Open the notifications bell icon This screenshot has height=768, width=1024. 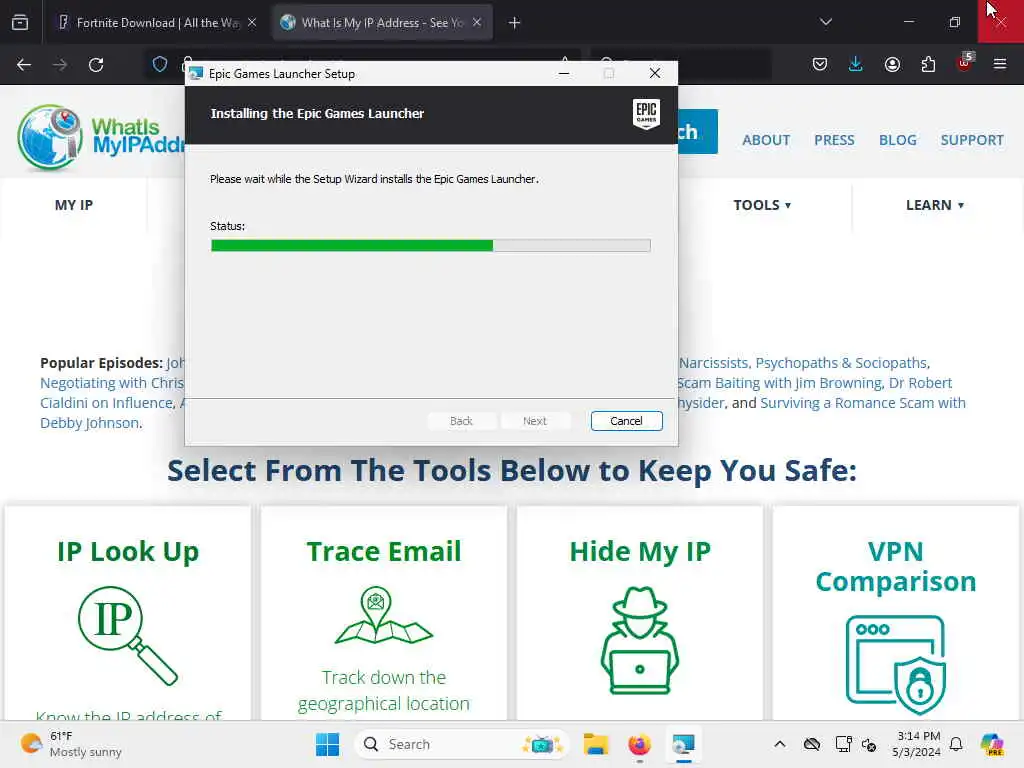[x=956, y=744]
